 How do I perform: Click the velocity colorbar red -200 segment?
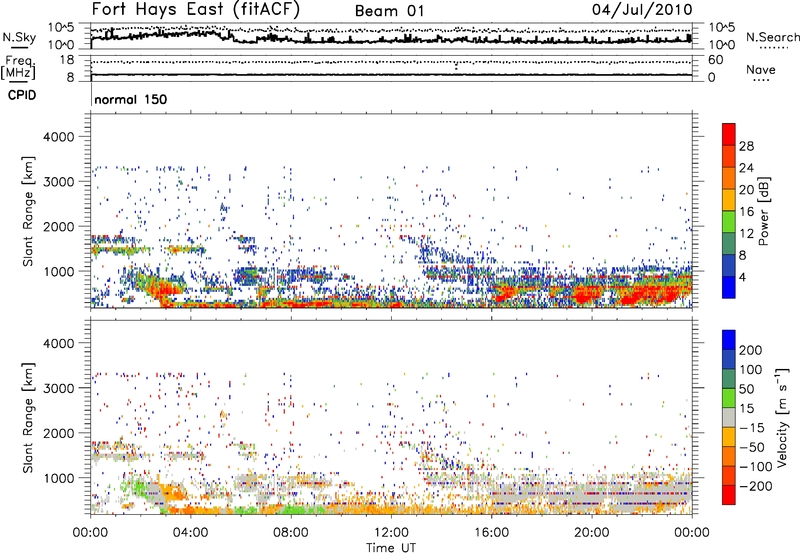tap(729, 495)
